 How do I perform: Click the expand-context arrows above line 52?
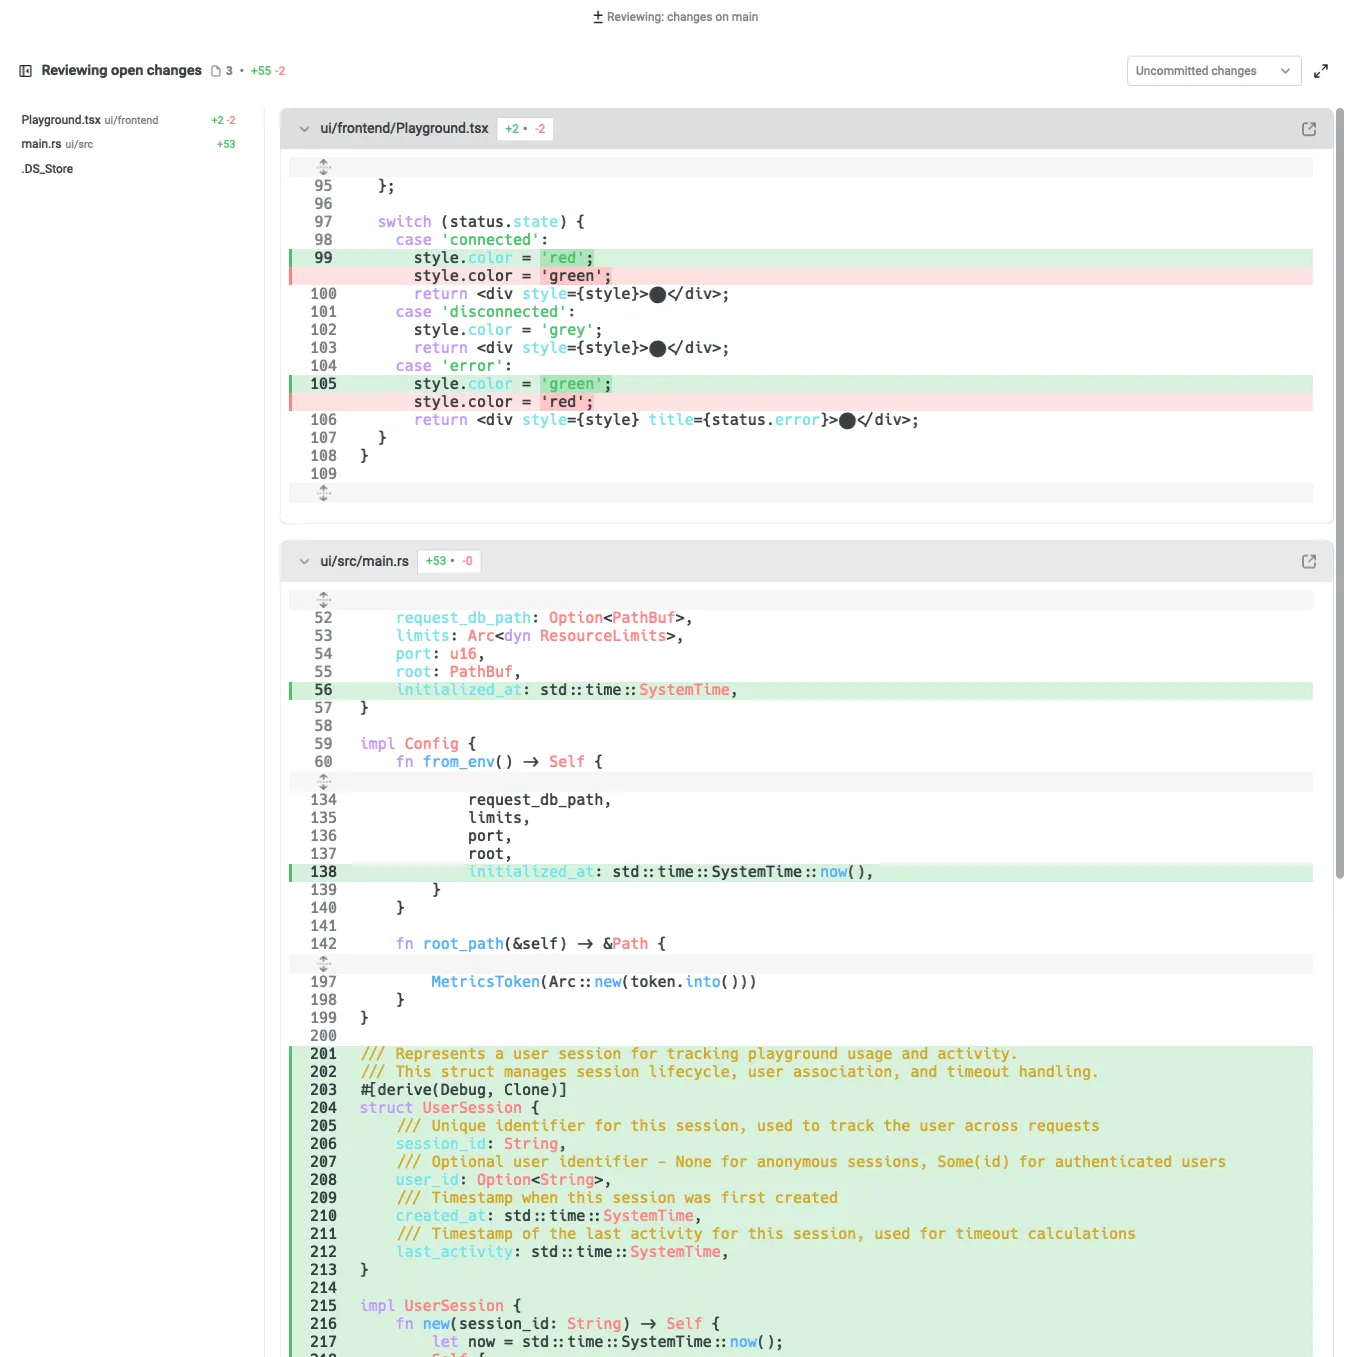[323, 599]
